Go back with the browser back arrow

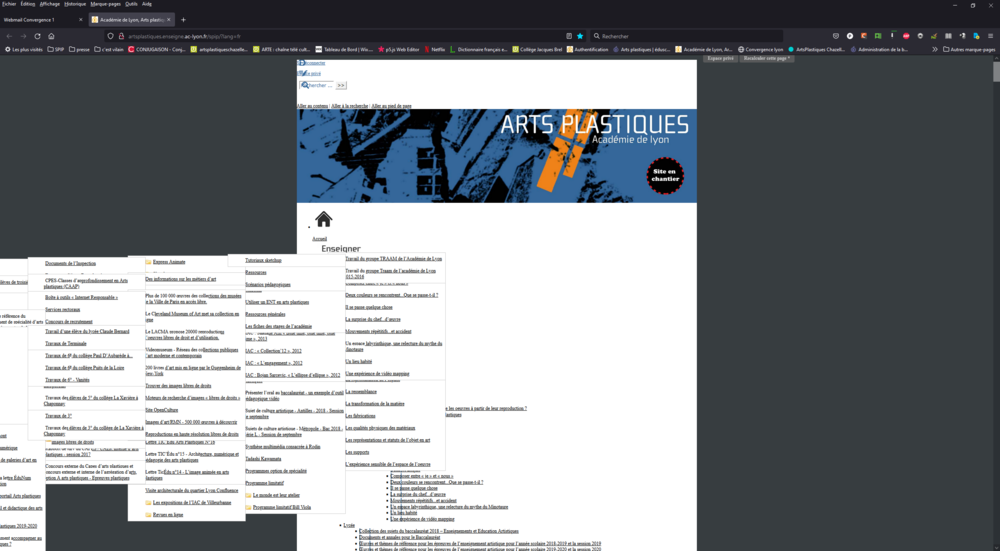click(9, 36)
